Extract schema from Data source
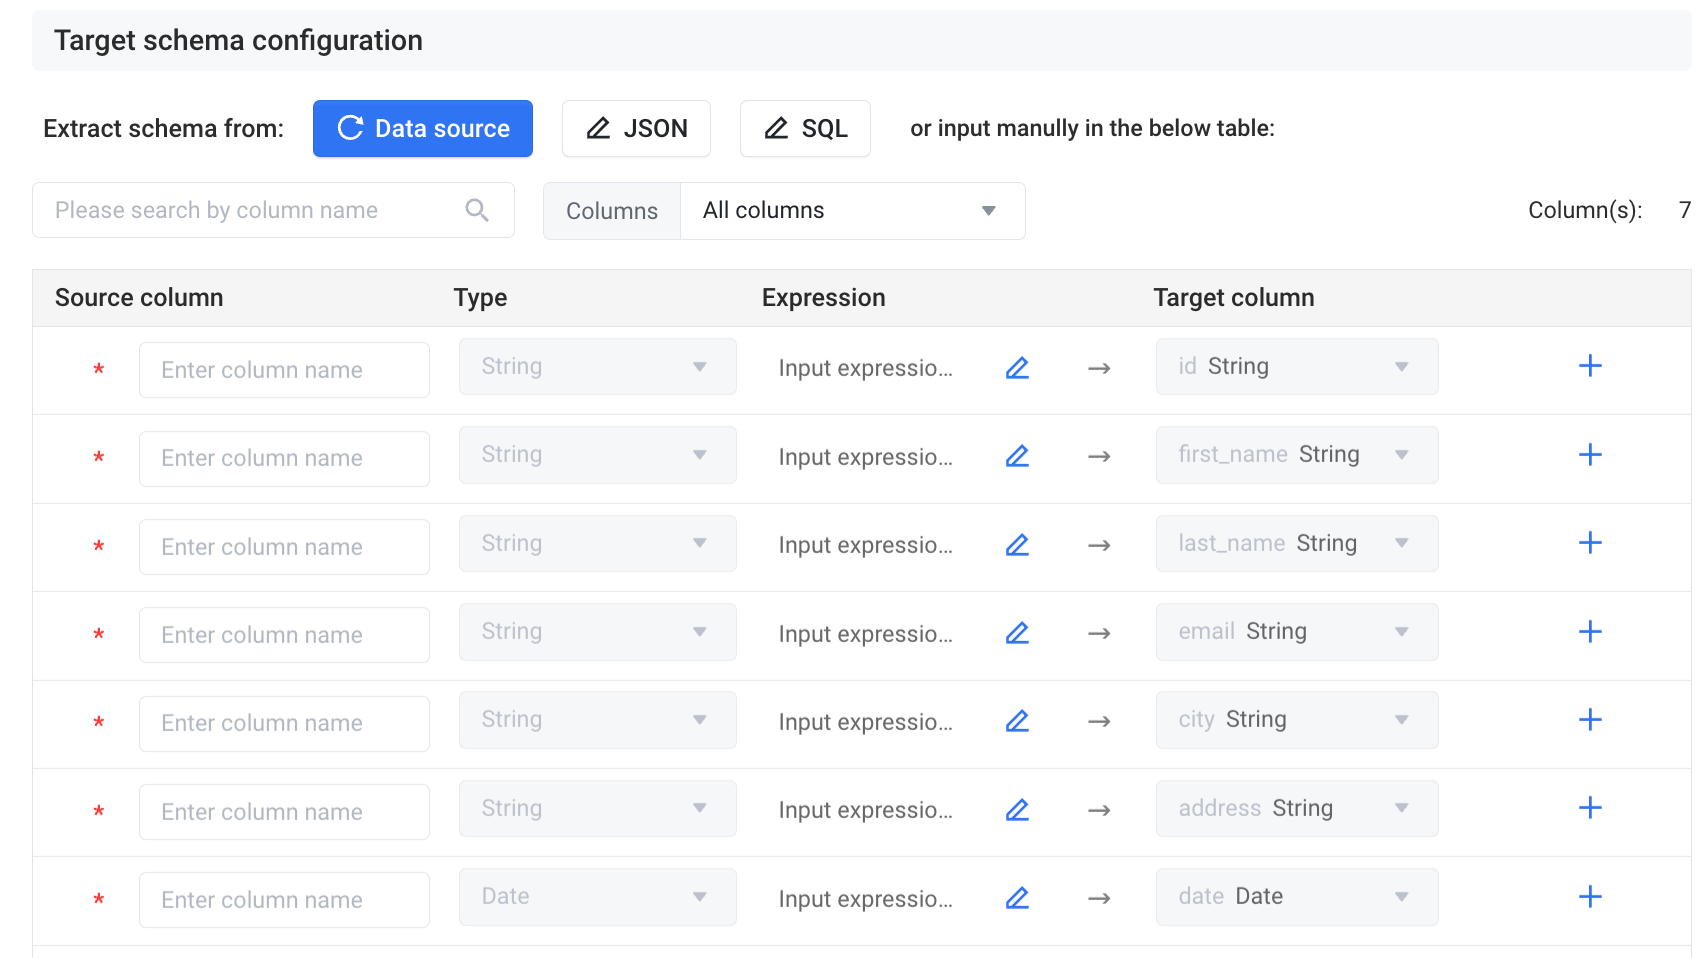The width and height of the screenshot is (1708, 958). [x=422, y=129]
